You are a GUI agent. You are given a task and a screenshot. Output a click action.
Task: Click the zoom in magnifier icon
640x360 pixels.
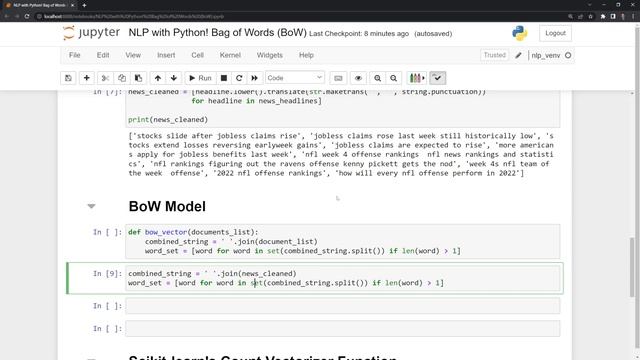coord(378,78)
